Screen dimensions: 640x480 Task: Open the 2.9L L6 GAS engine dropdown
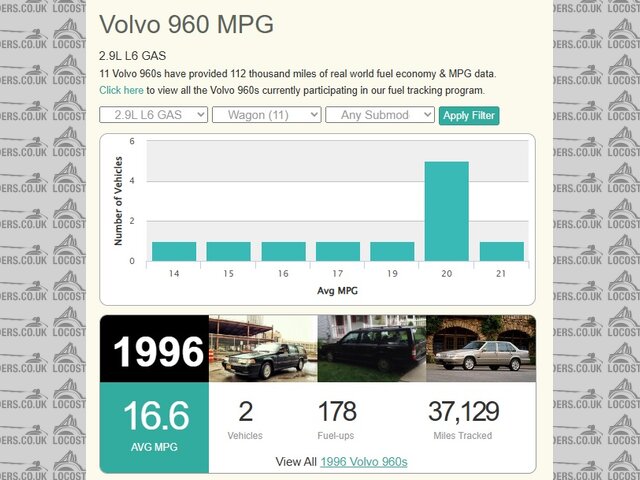tap(154, 115)
